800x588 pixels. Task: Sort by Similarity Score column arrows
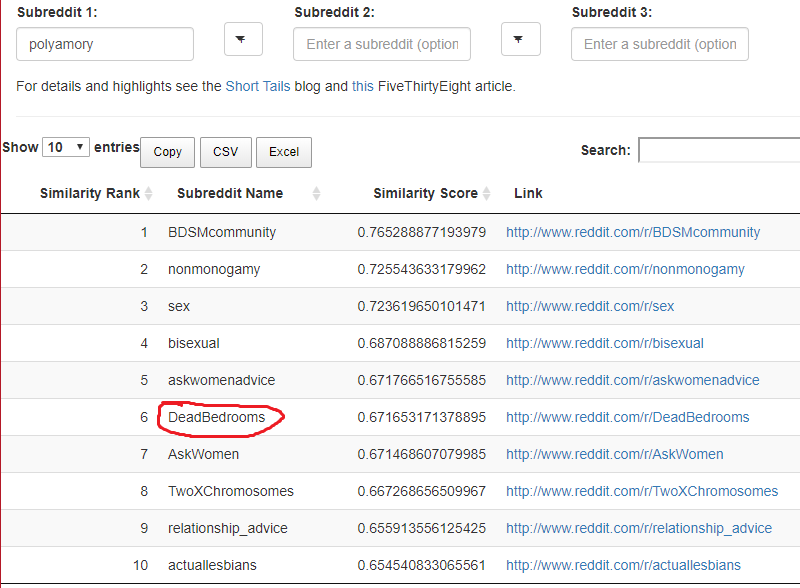pos(486,193)
